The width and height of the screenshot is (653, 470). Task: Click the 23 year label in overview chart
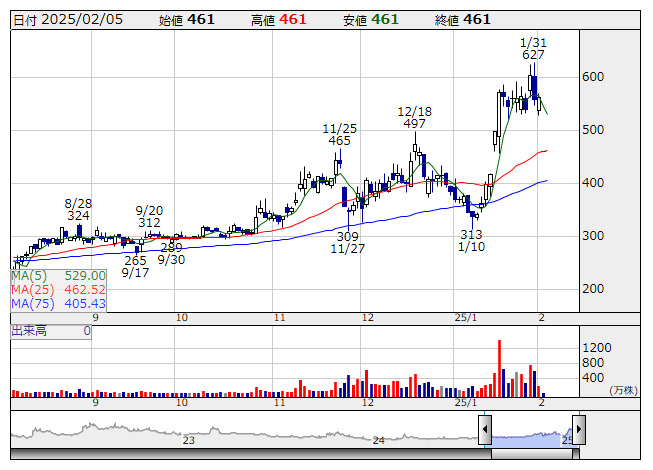pos(189,440)
